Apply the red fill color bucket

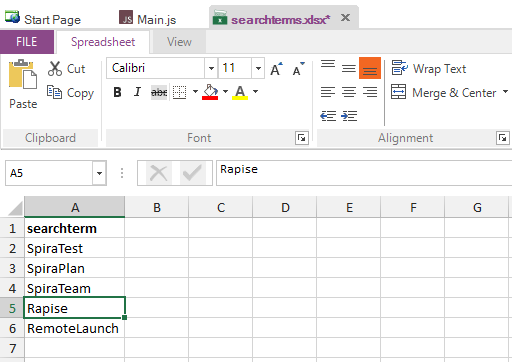pos(210,92)
